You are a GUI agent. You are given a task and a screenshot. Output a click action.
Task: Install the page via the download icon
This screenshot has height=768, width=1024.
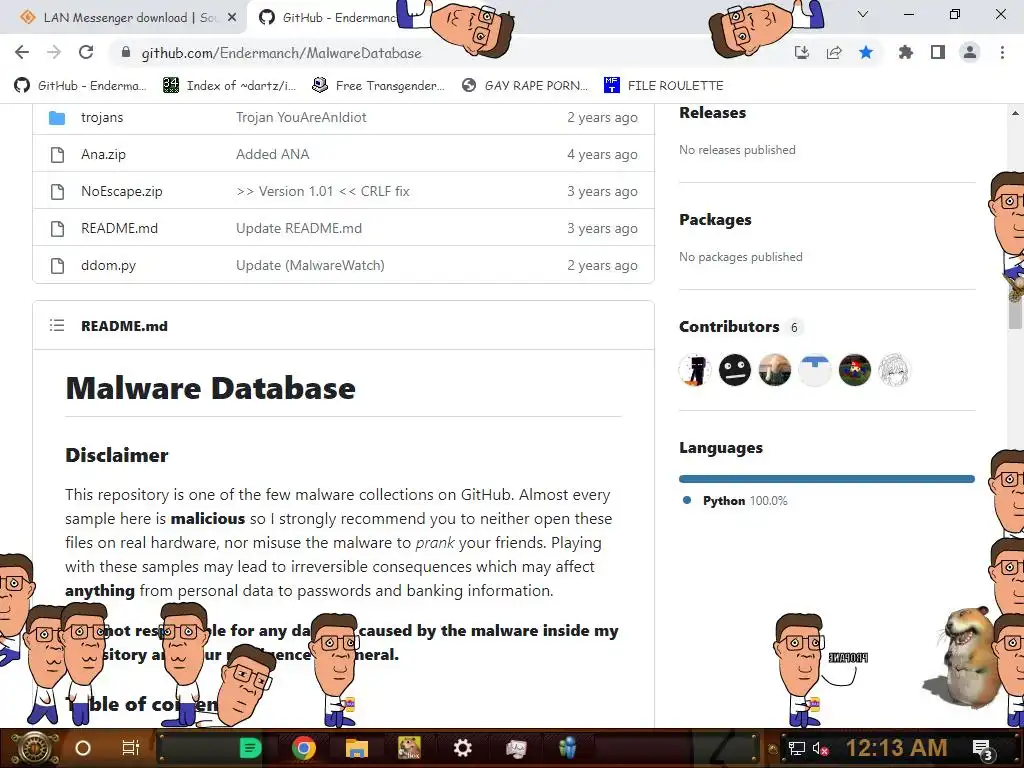802,52
